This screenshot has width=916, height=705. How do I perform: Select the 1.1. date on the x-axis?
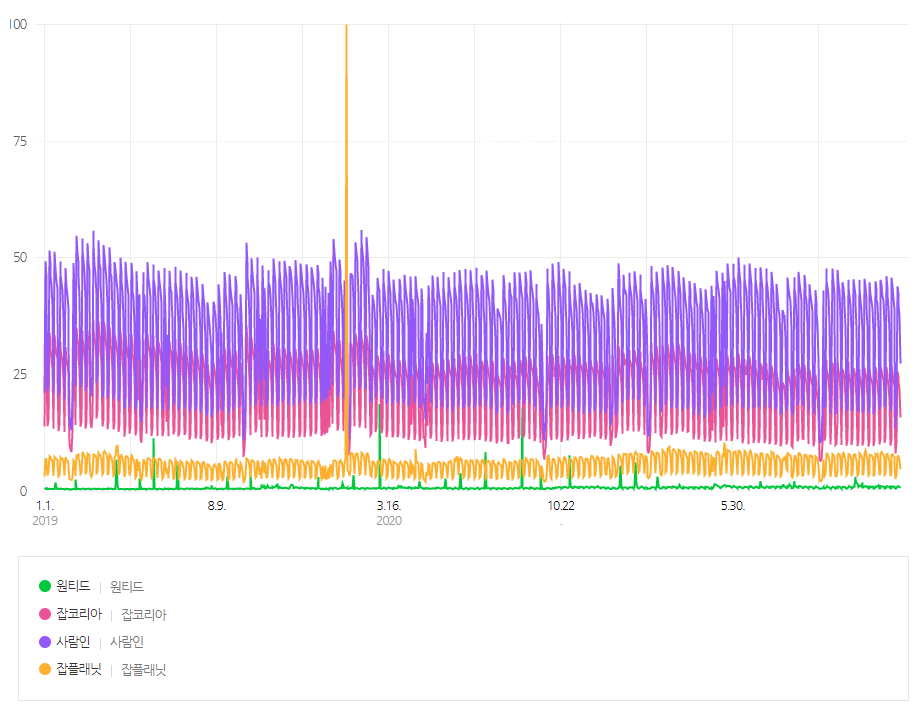point(45,506)
